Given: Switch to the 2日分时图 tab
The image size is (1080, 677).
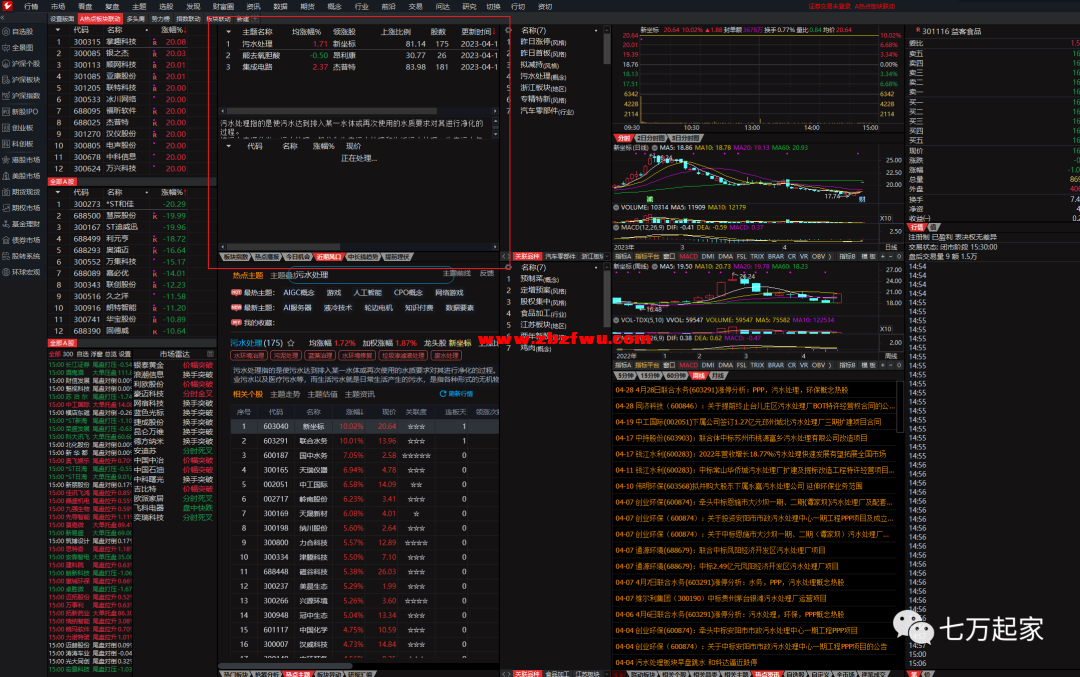Looking at the screenshot, I should [x=650, y=138].
